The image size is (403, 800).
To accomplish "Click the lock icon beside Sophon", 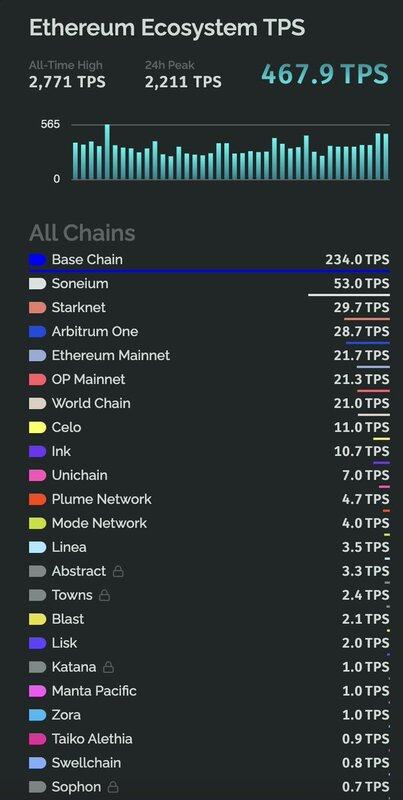I will point(113,787).
